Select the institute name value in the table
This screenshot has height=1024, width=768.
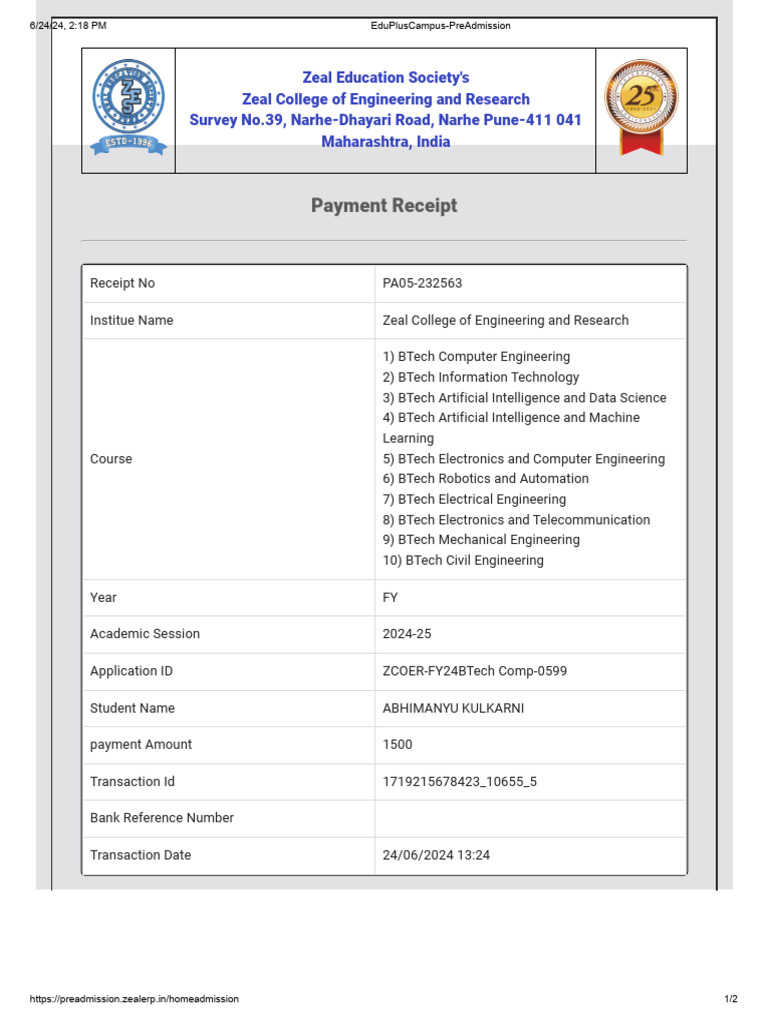pyautogui.click(x=505, y=321)
